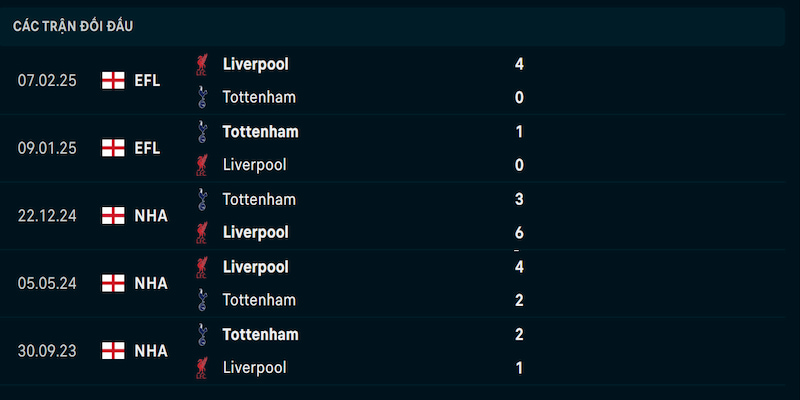Click England flag beside 30.09.23 NHA
The width and height of the screenshot is (800, 400).
[113, 351]
